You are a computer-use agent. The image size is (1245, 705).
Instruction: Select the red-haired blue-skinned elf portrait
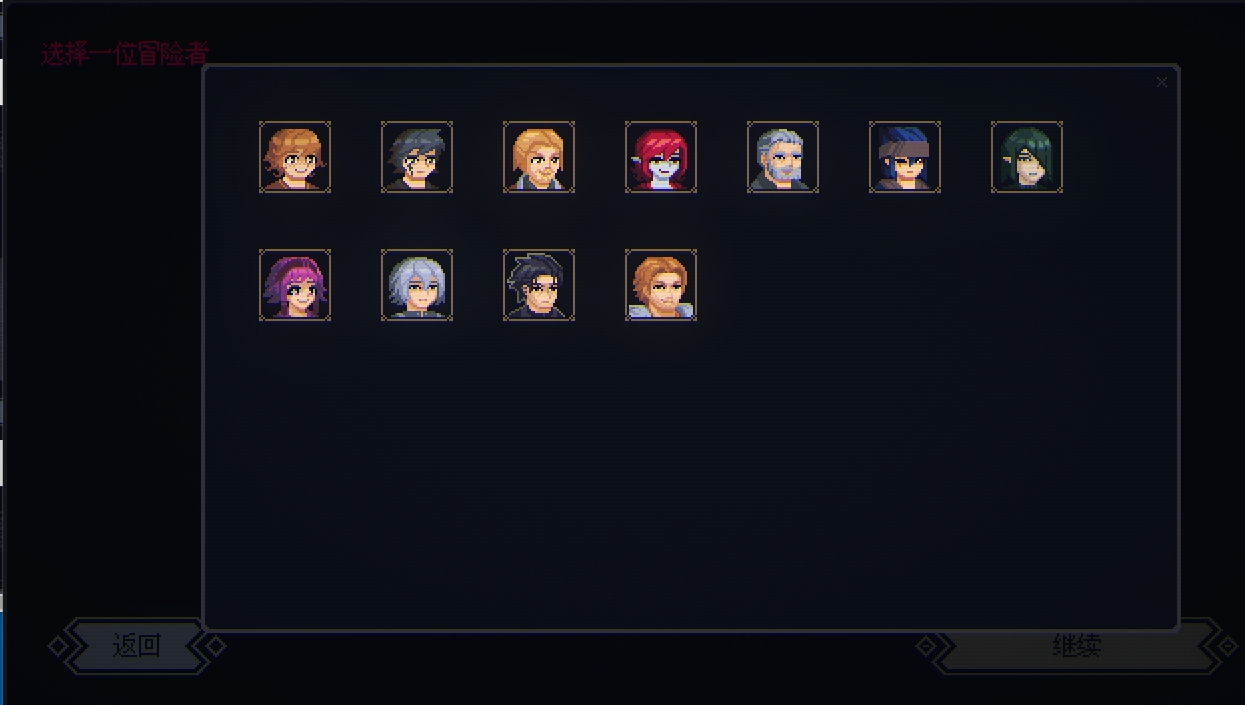pos(661,157)
